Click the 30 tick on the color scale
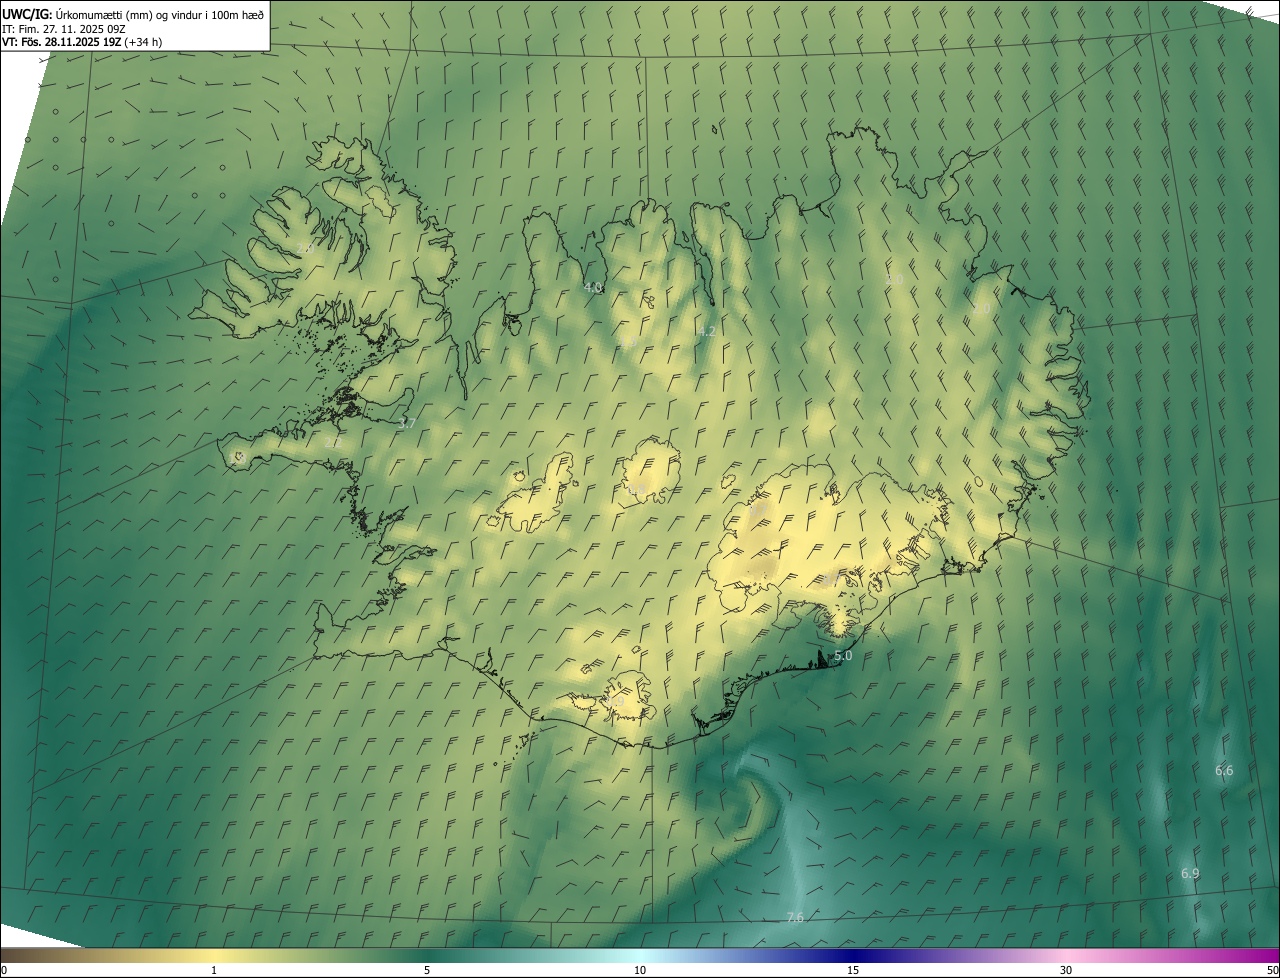The width and height of the screenshot is (1280, 978). [1066, 970]
